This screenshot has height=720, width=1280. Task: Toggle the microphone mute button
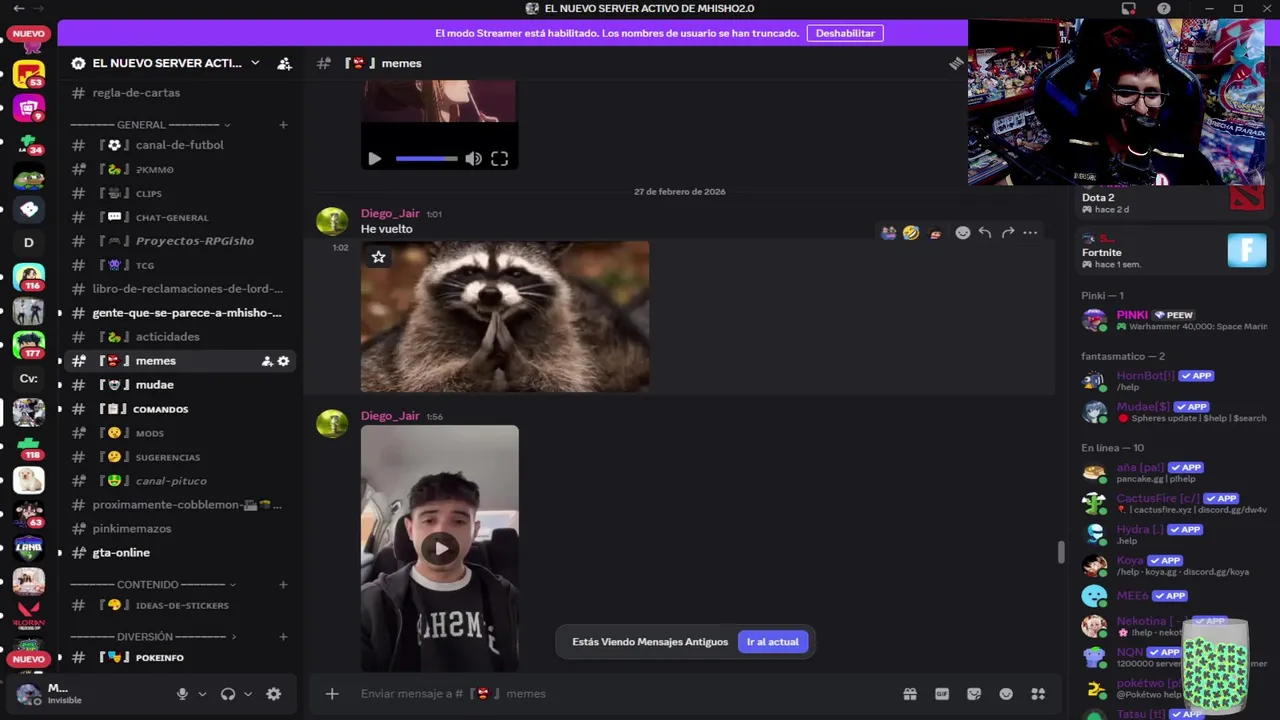pyautogui.click(x=182, y=694)
